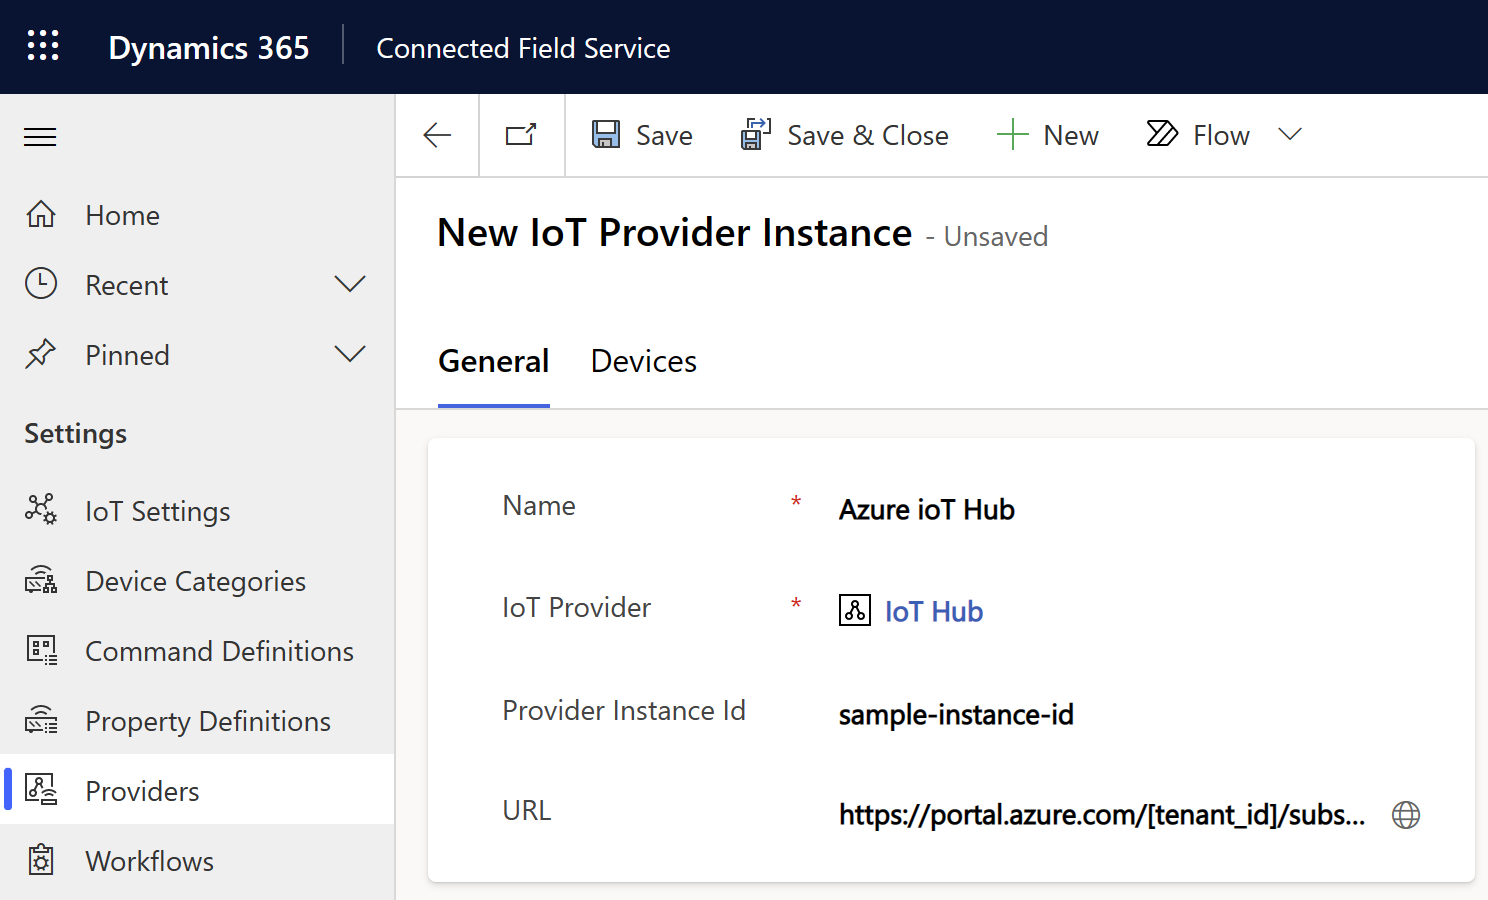Open the Dynamics 365 app launcher

tap(43, 45)
